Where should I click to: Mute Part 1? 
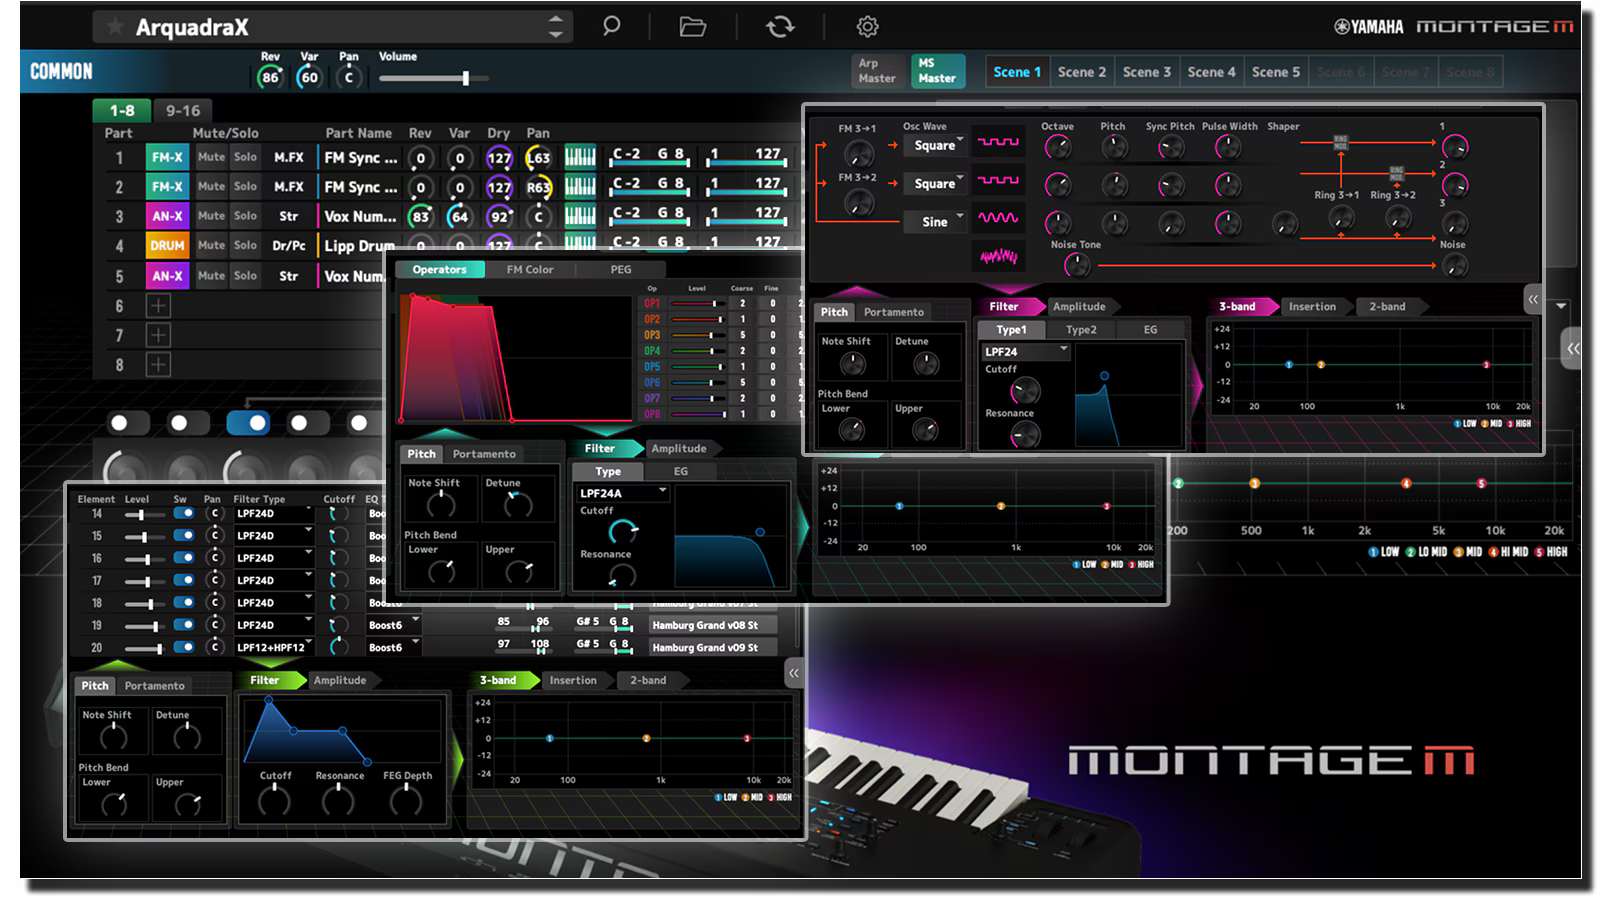pyautogui.click(x=211, y=157)
